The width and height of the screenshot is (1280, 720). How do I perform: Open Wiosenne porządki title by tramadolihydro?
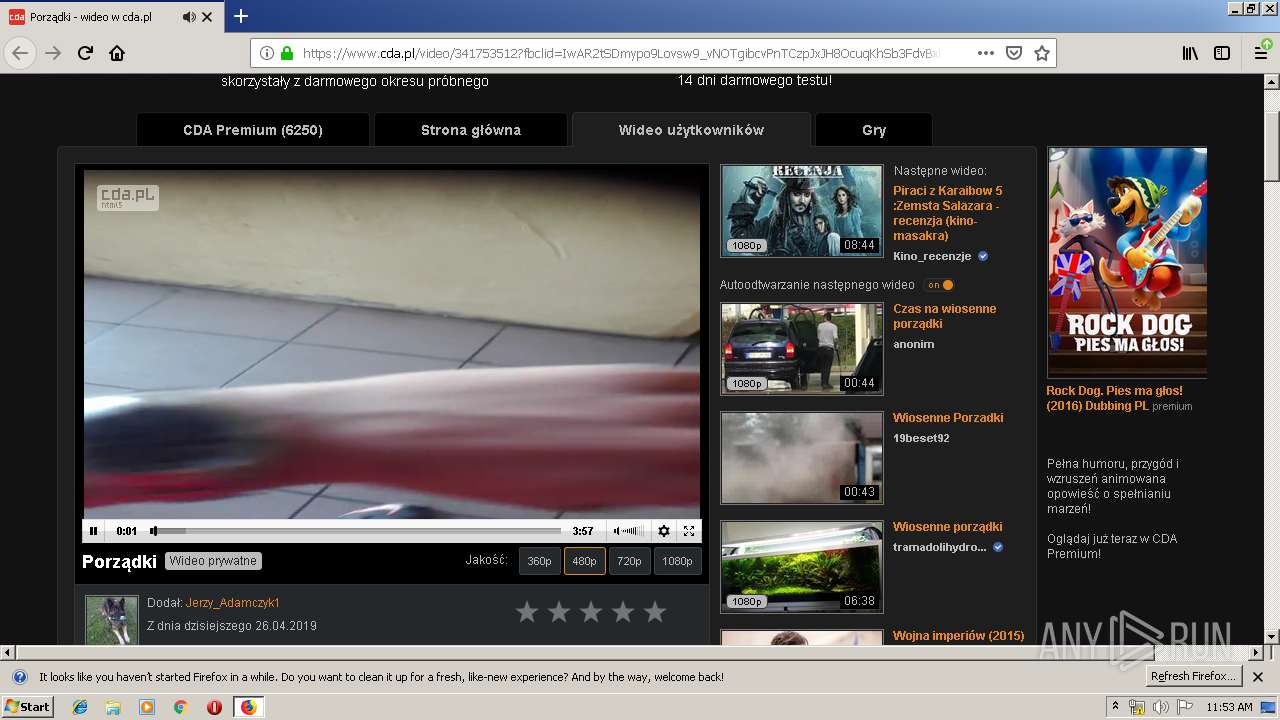(x=947, y=527)
